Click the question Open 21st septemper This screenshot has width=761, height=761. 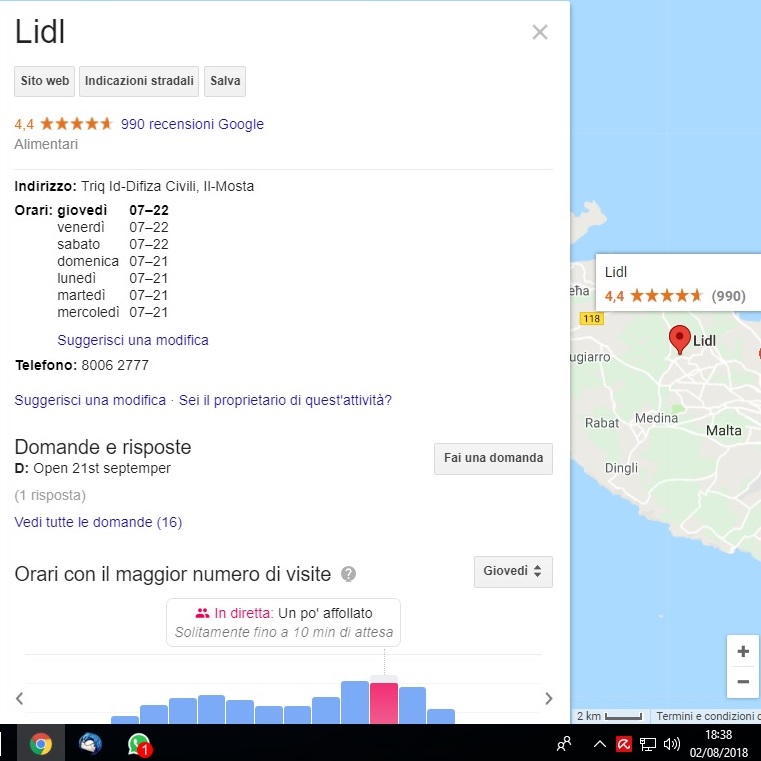pyautogui.click(x=102, y=468)
